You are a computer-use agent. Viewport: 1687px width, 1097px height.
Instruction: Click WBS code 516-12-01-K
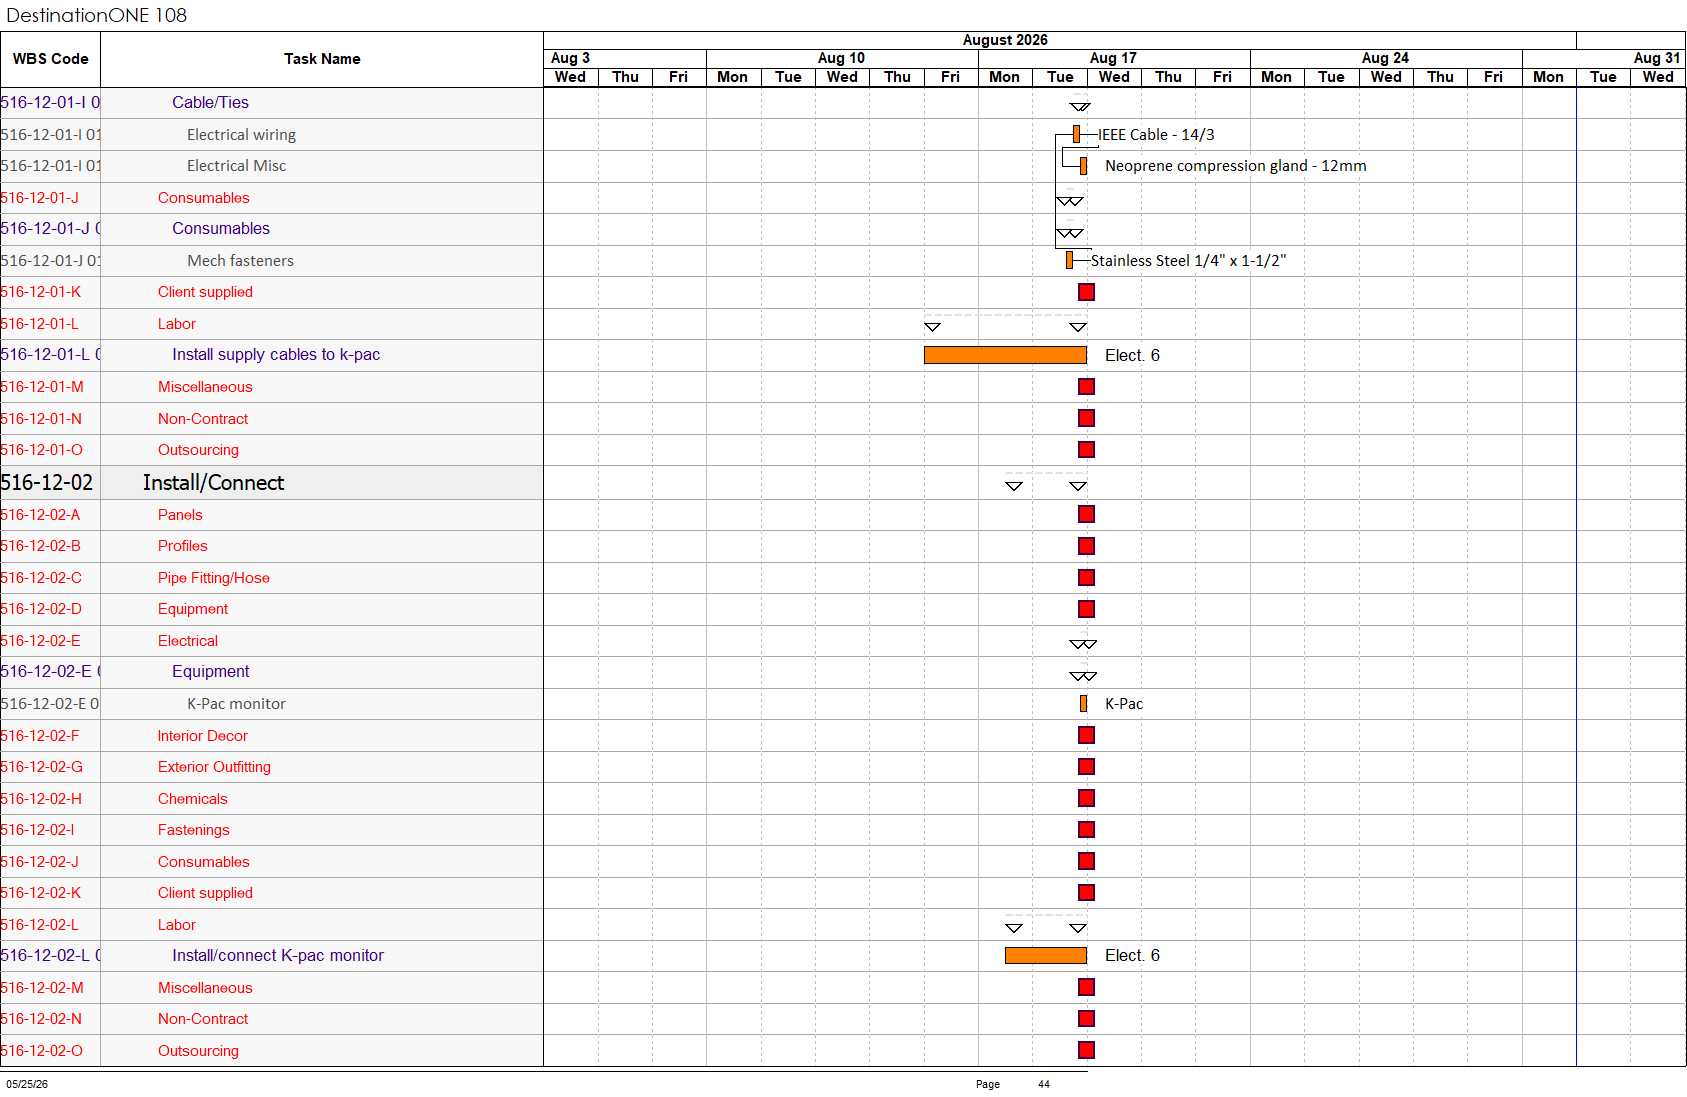[x=41, y=292]
